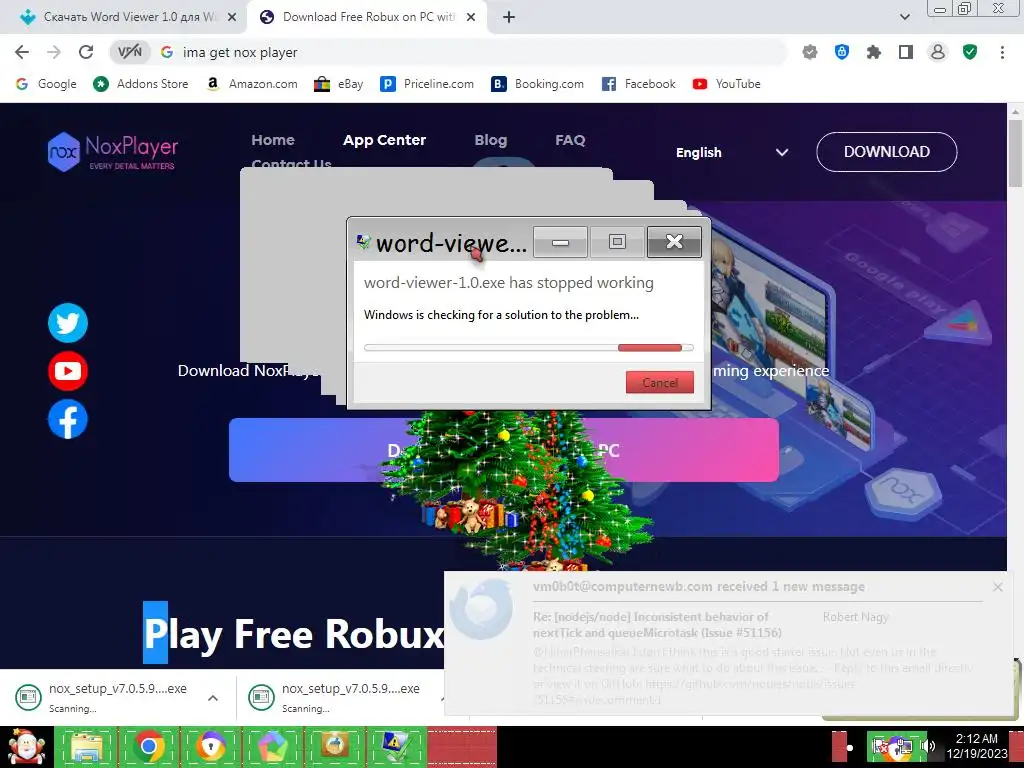Open the Booking.com bookmark

pos(537,84)
